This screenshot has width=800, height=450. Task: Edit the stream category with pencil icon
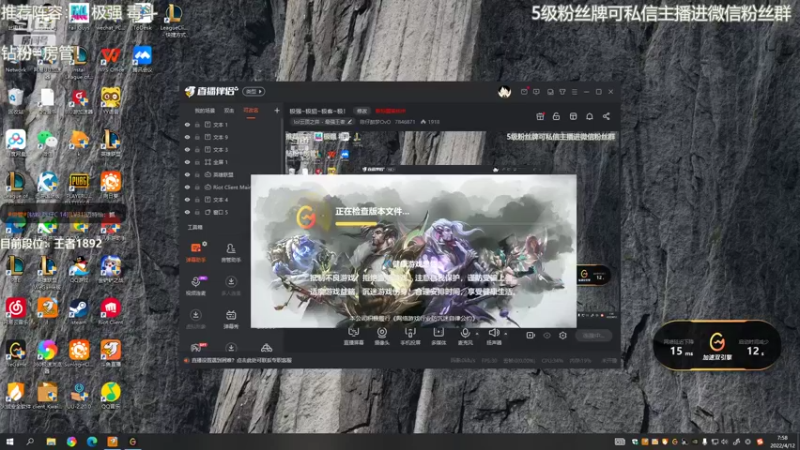tap(349, 122)
